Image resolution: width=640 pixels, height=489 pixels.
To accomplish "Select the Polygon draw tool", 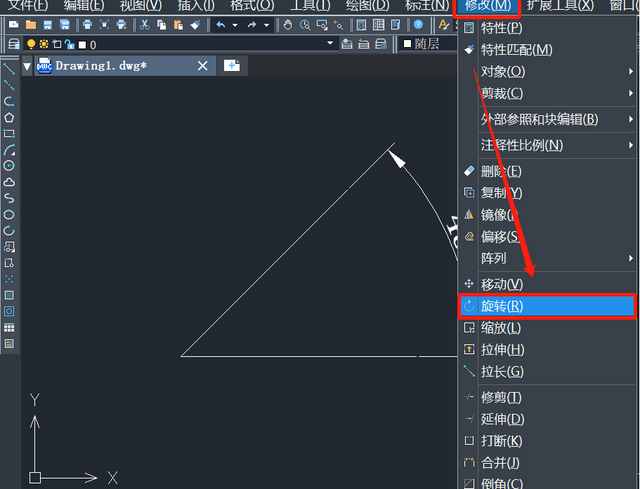I will pyautogui.click(x=9, y=118).
